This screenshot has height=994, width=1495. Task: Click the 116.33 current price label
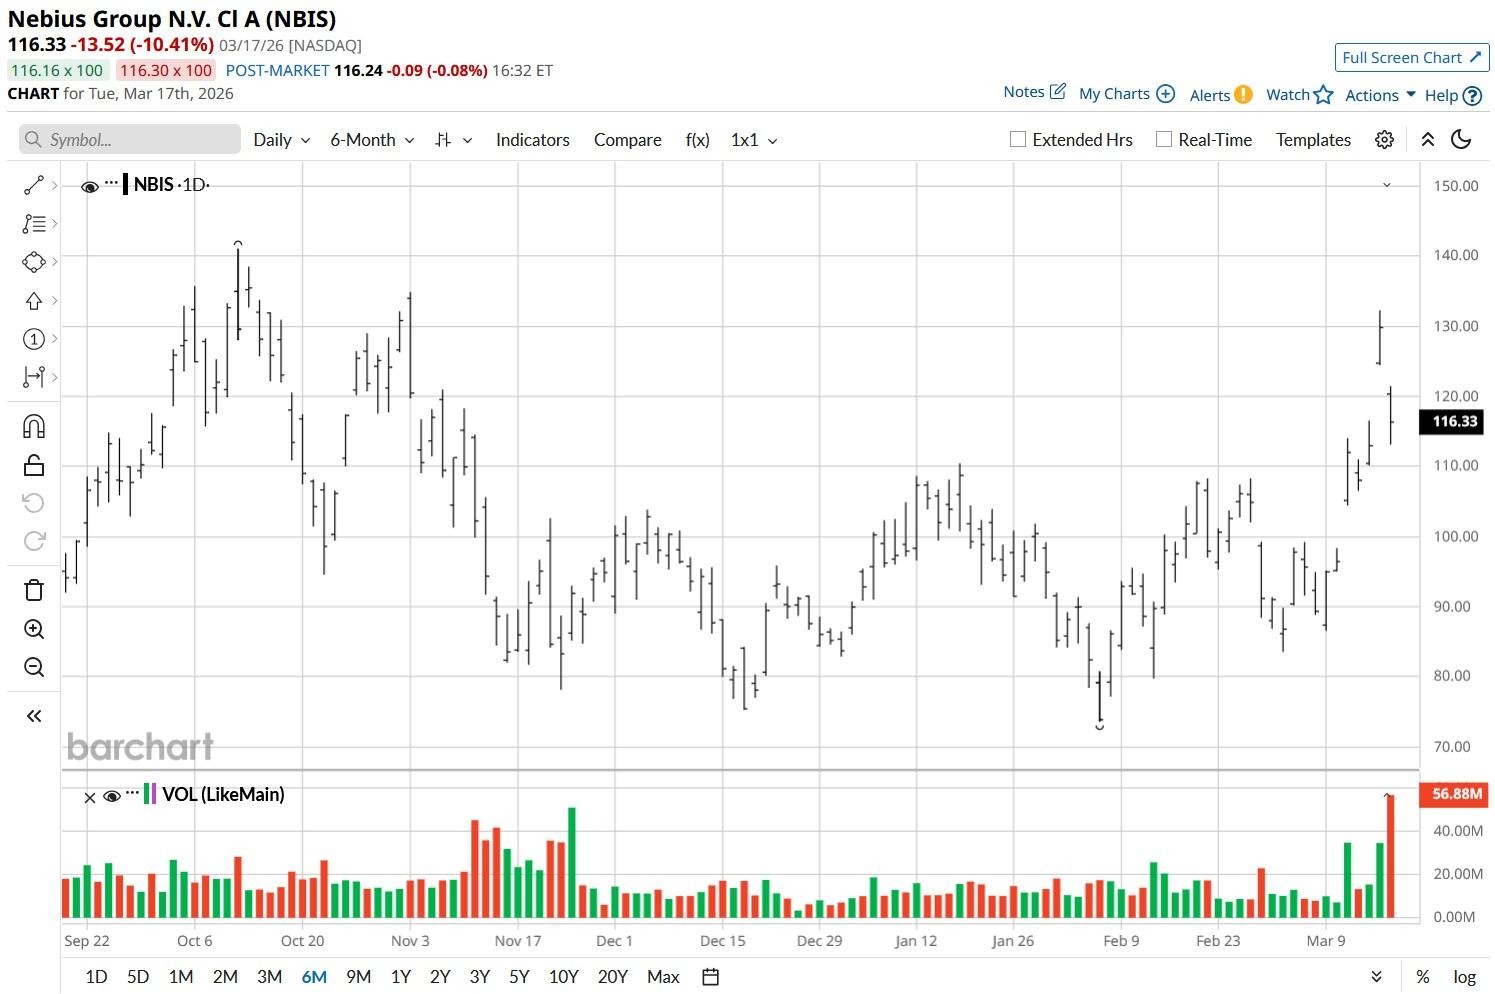1451,422
